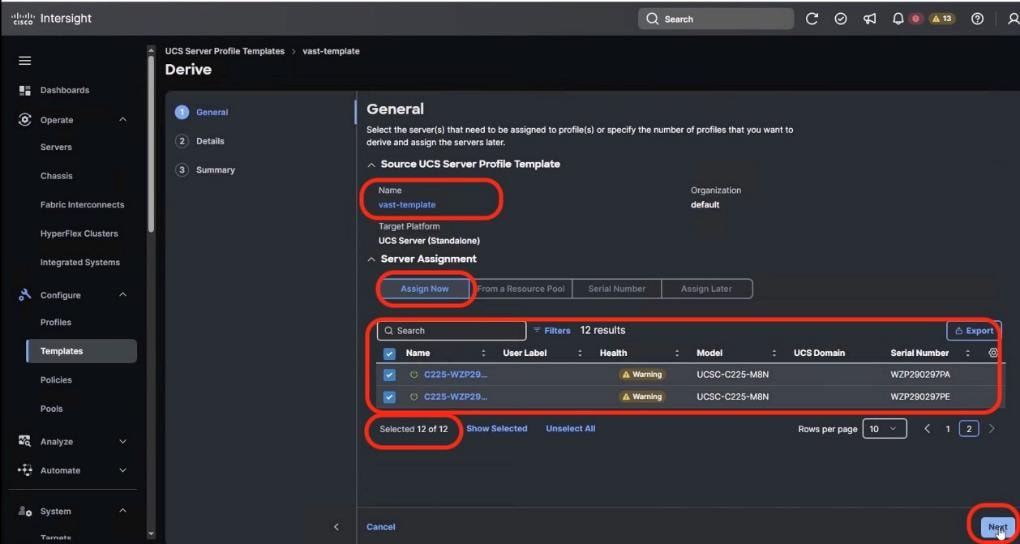
Task: Open HyperFlex Clusters in sidebar
Action: (x=79, y=233)
